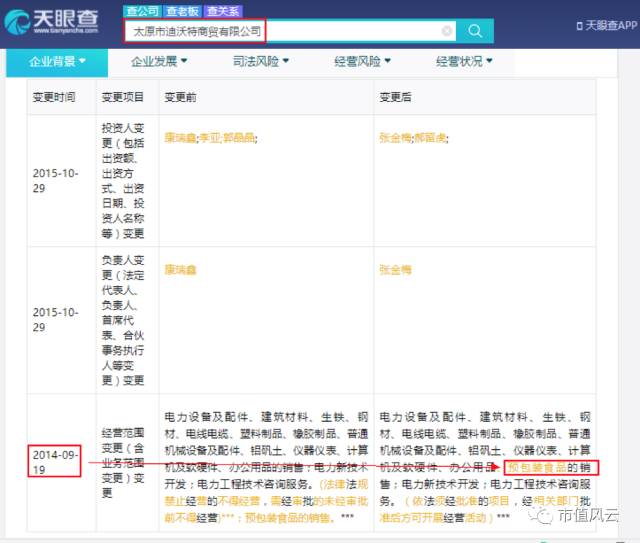Click 预包装食品 highlighted text after change
This screenshot has height=543, width=640.
coord(537,467)
